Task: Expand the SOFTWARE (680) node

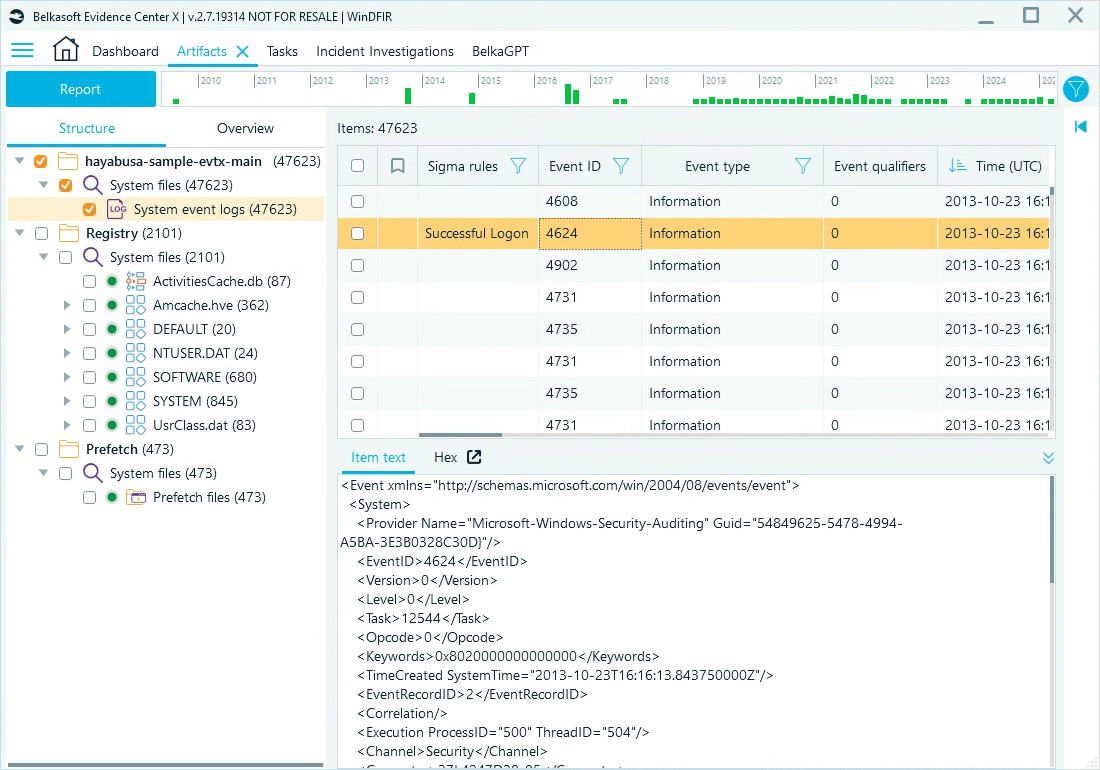Action: [x=67, y=377]
